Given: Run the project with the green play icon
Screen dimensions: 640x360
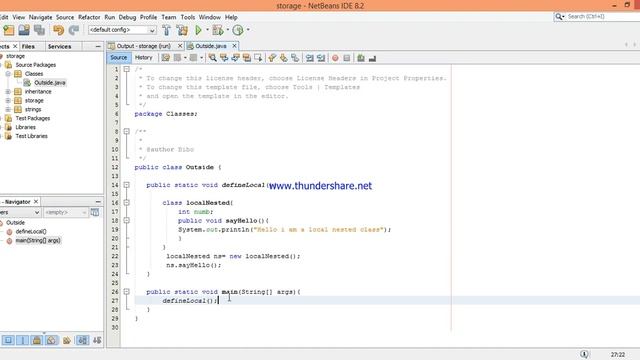Looking at the screenshot, I should [x=198, y=30].
